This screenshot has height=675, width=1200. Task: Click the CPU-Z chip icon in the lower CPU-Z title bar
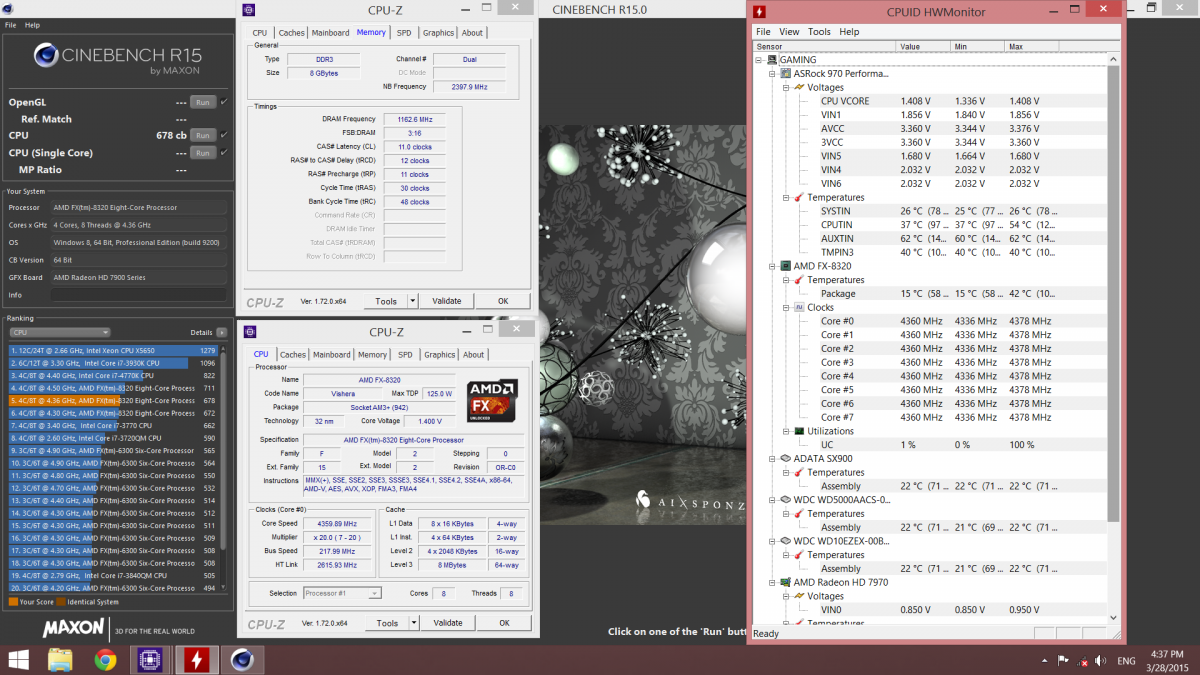tap(248, 332)
